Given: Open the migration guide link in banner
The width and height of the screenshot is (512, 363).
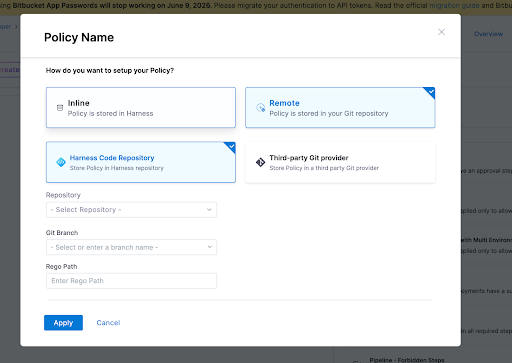Looking at the screenshot, I should point(454,6).
